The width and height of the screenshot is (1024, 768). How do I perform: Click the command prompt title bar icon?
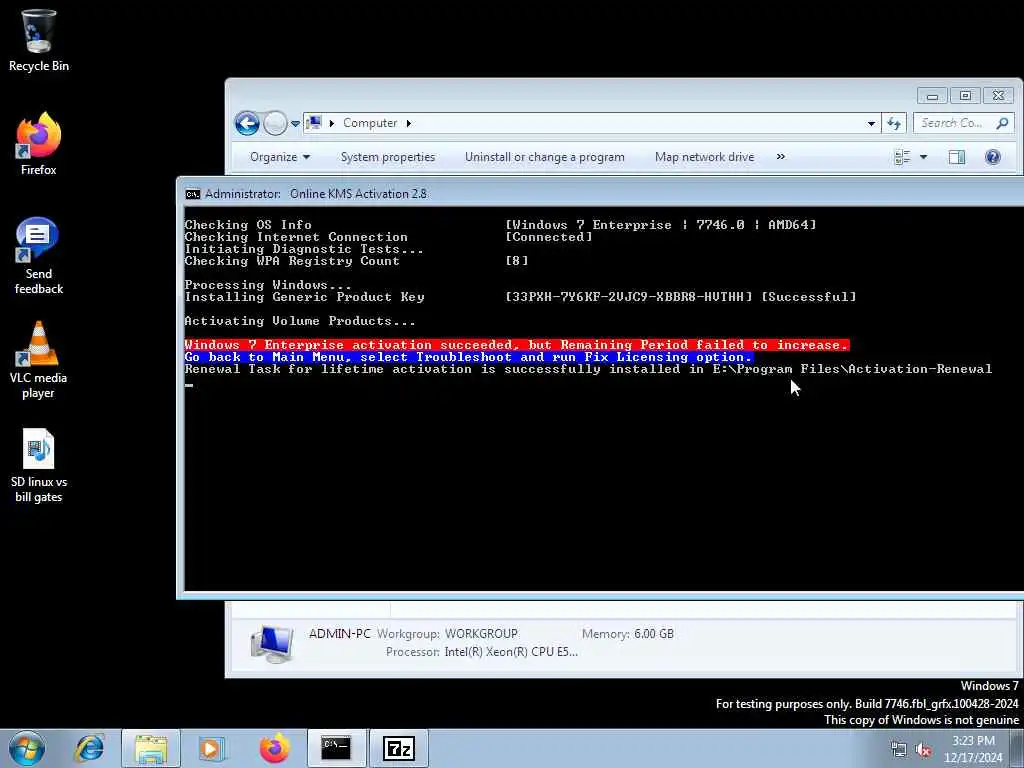coord(193,194)
